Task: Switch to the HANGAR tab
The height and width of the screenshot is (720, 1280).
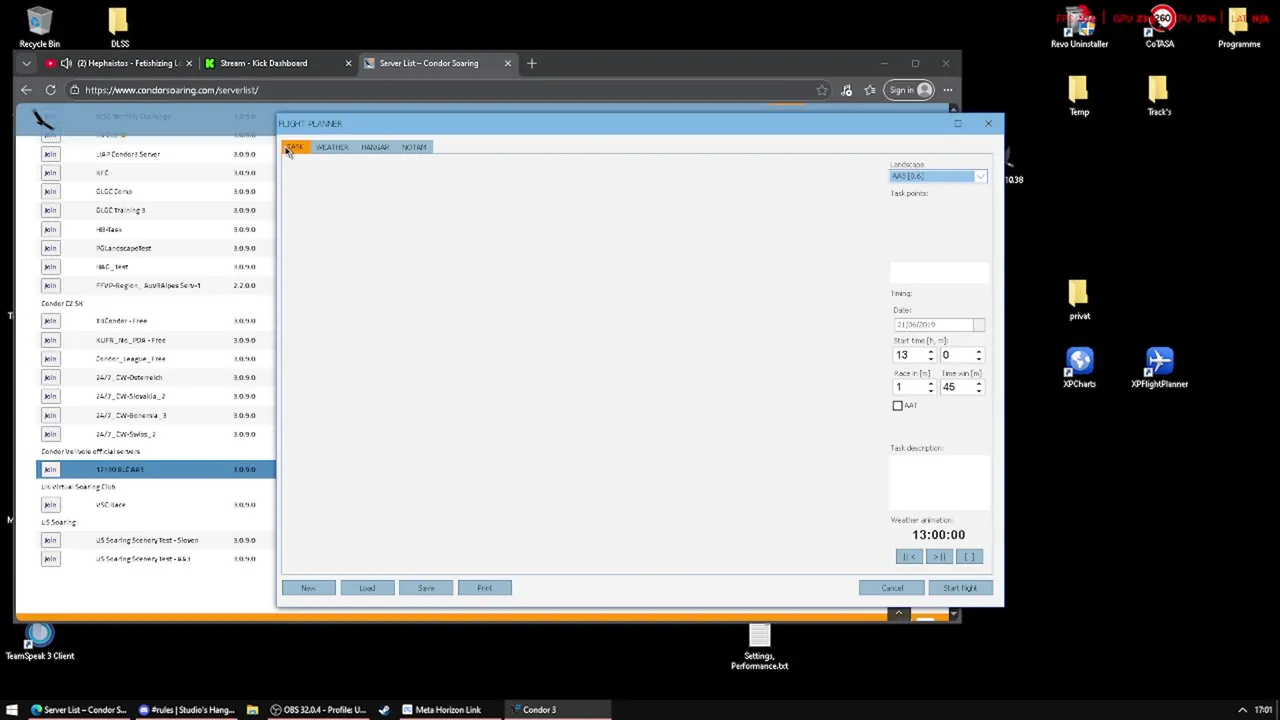Action: [375, 147]
